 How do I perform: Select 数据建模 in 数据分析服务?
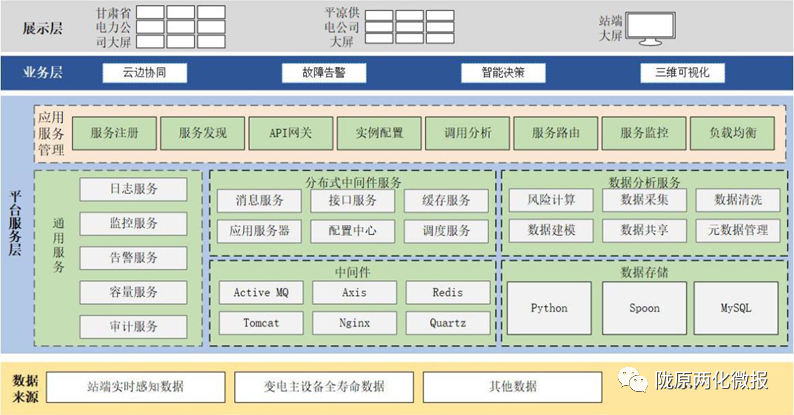(x=551, y=231)
